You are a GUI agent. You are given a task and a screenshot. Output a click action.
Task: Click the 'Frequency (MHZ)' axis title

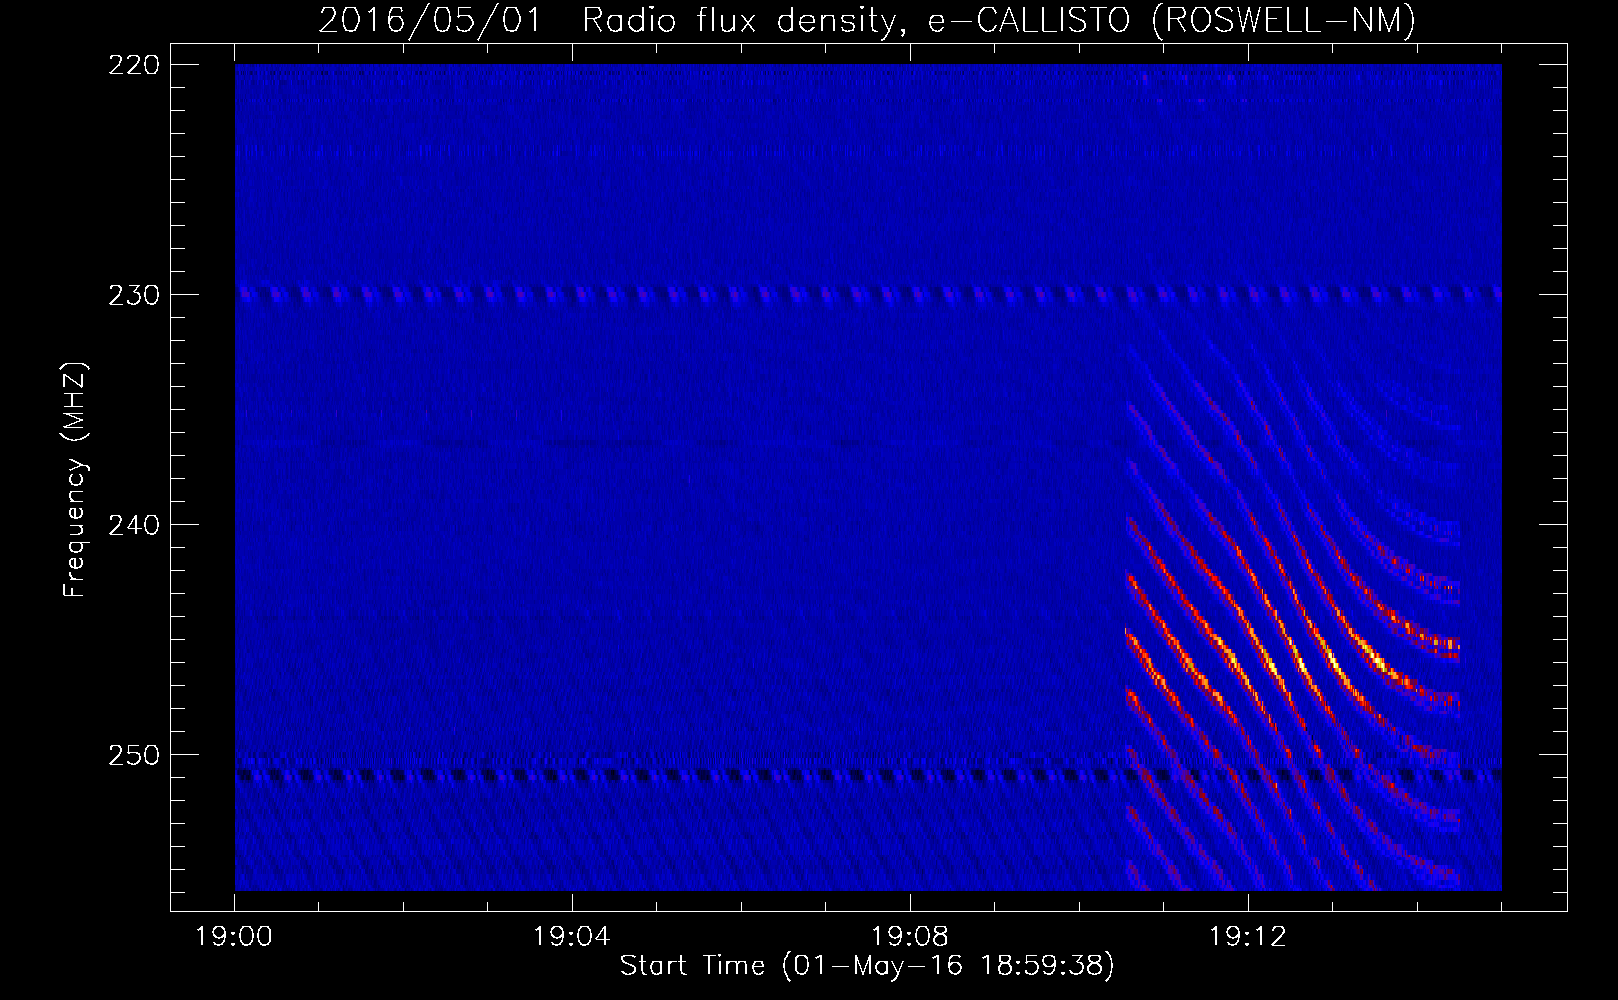pyautogui.click(x=75, y=480)
